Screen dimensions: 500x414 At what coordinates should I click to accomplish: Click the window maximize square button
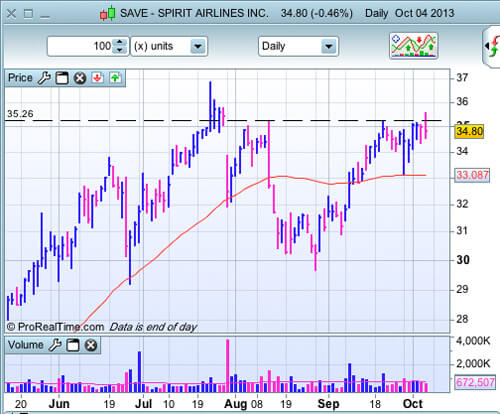29,14
